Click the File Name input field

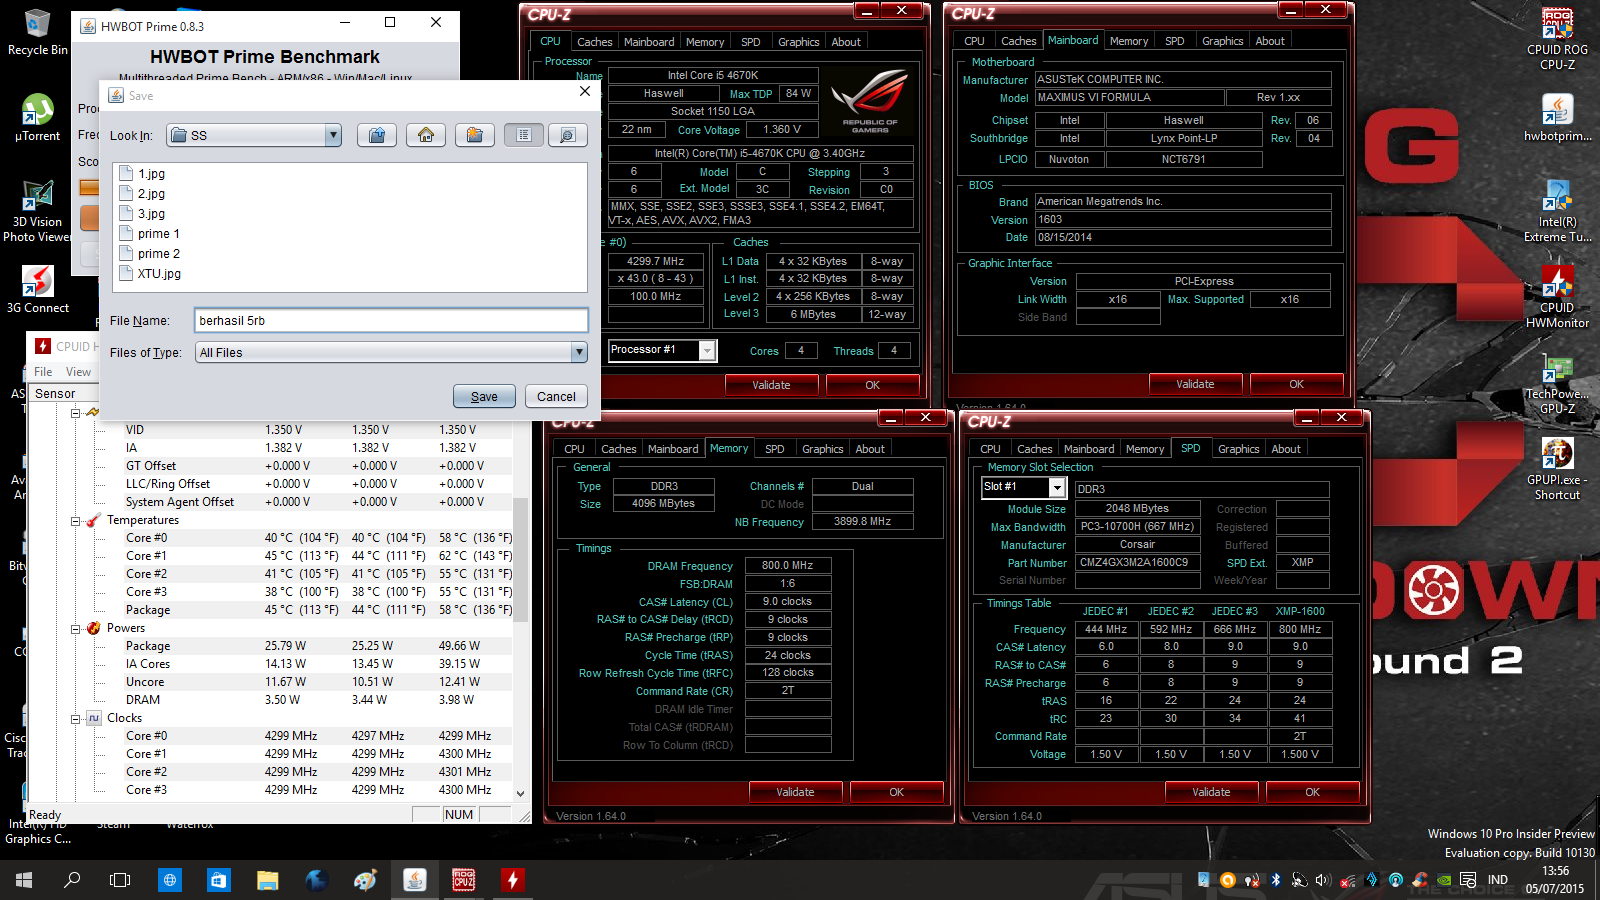click(x=391, y=320)
